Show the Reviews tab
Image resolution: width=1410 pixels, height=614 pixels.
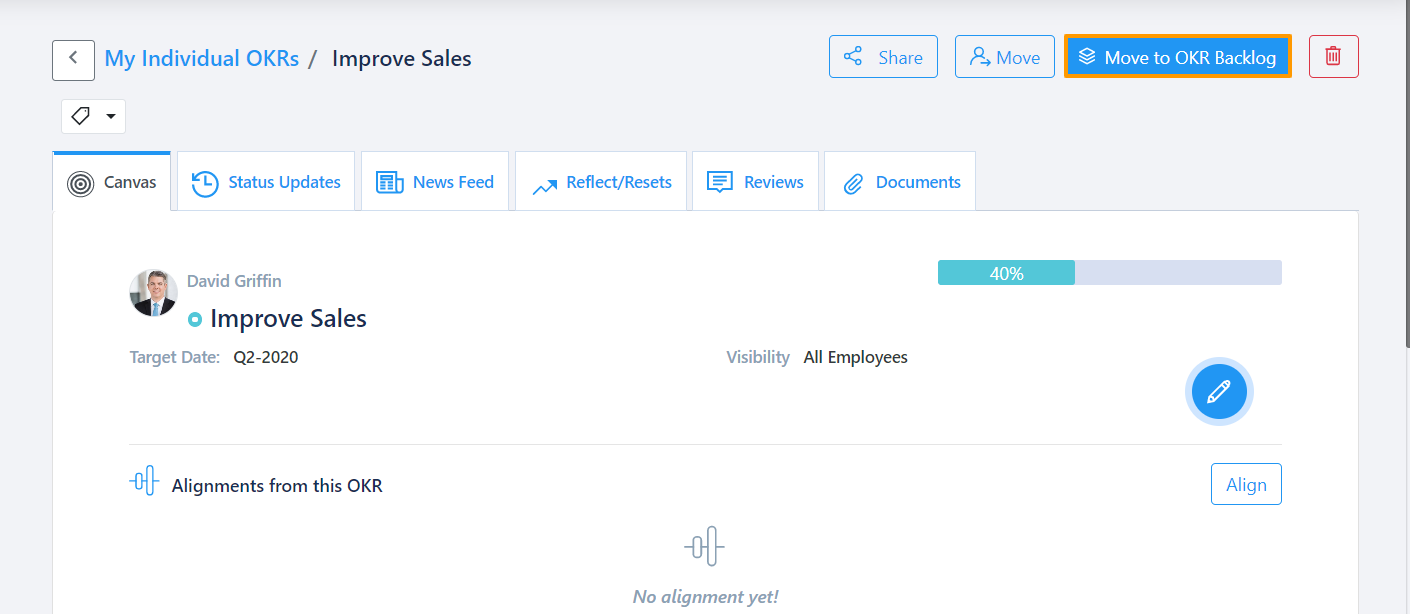point(755,182)
